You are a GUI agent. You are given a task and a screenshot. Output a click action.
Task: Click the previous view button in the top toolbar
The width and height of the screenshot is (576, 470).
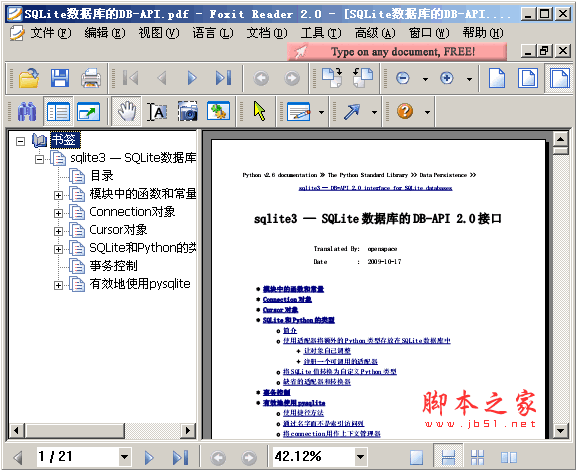click(x=261, y=78)
